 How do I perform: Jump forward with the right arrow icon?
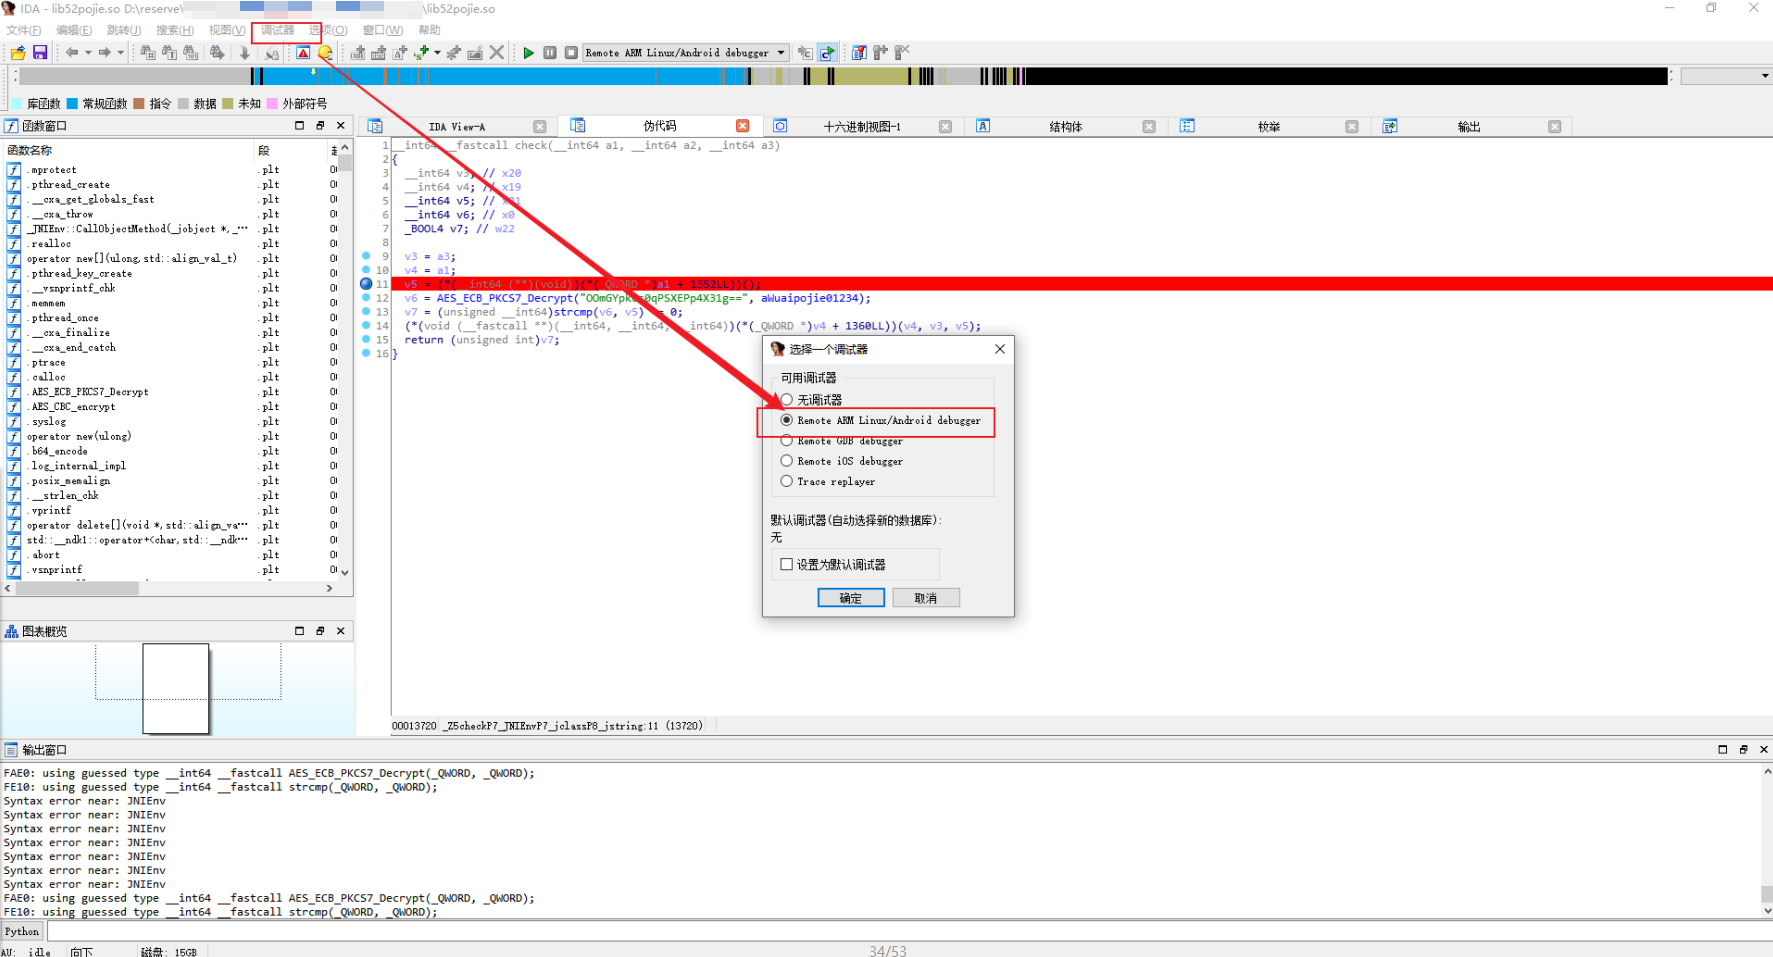(104, 52)
